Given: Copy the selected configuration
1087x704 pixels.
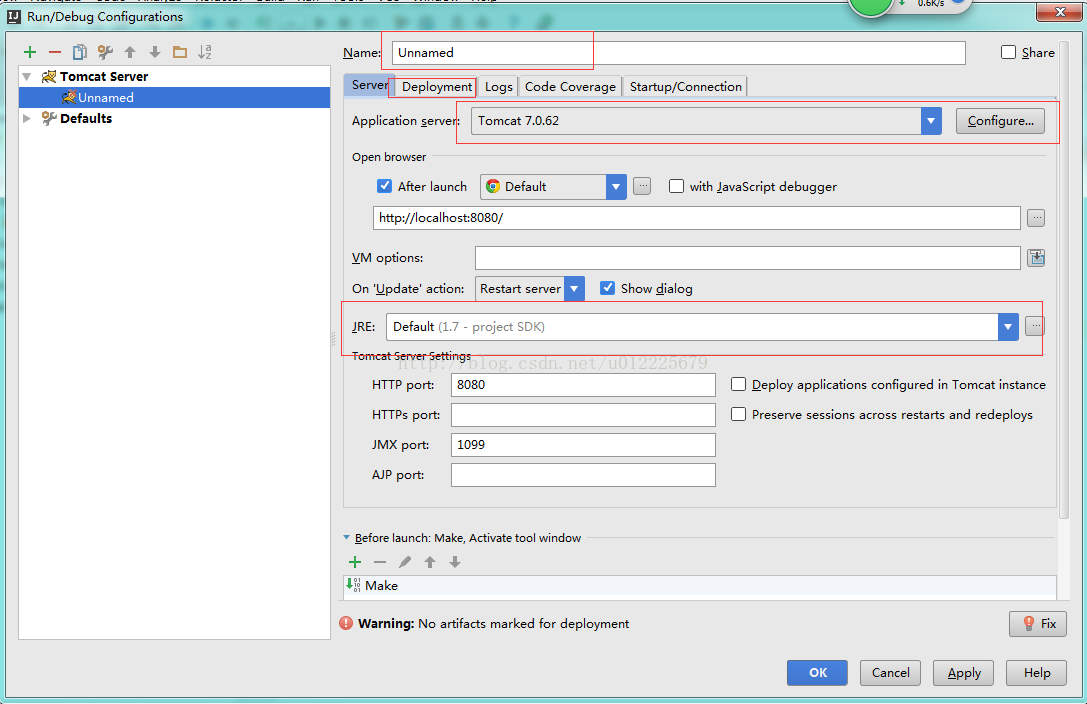Looking at the screenshot, I should (x=80, y=52).
